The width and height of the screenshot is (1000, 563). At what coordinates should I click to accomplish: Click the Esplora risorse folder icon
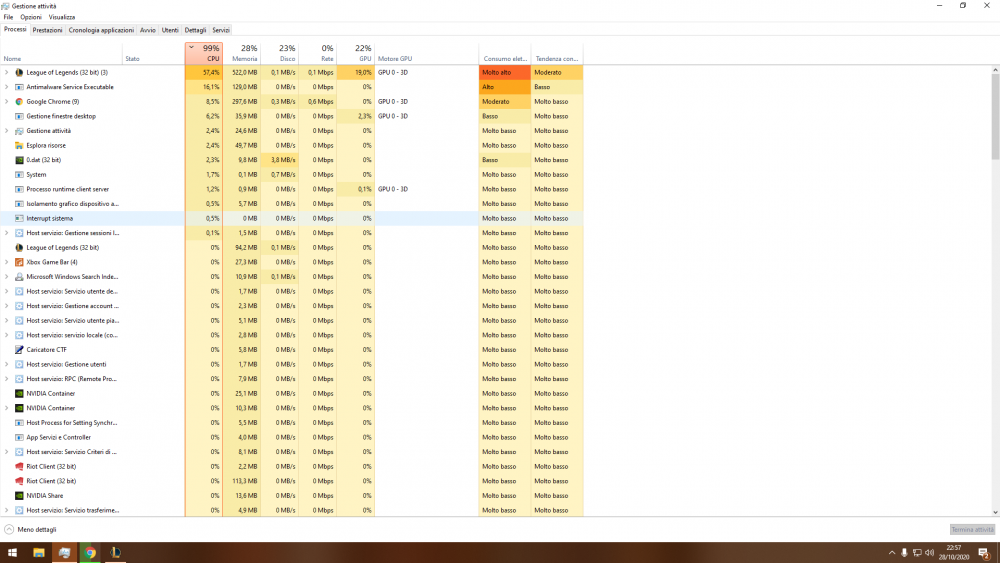[19, 146]
